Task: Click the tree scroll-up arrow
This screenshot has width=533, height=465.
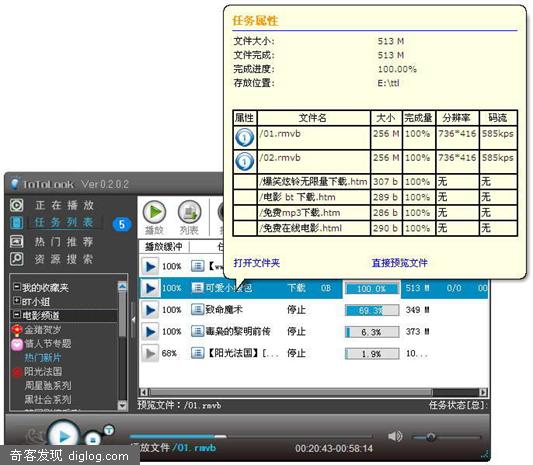Action: pos(122,287)
